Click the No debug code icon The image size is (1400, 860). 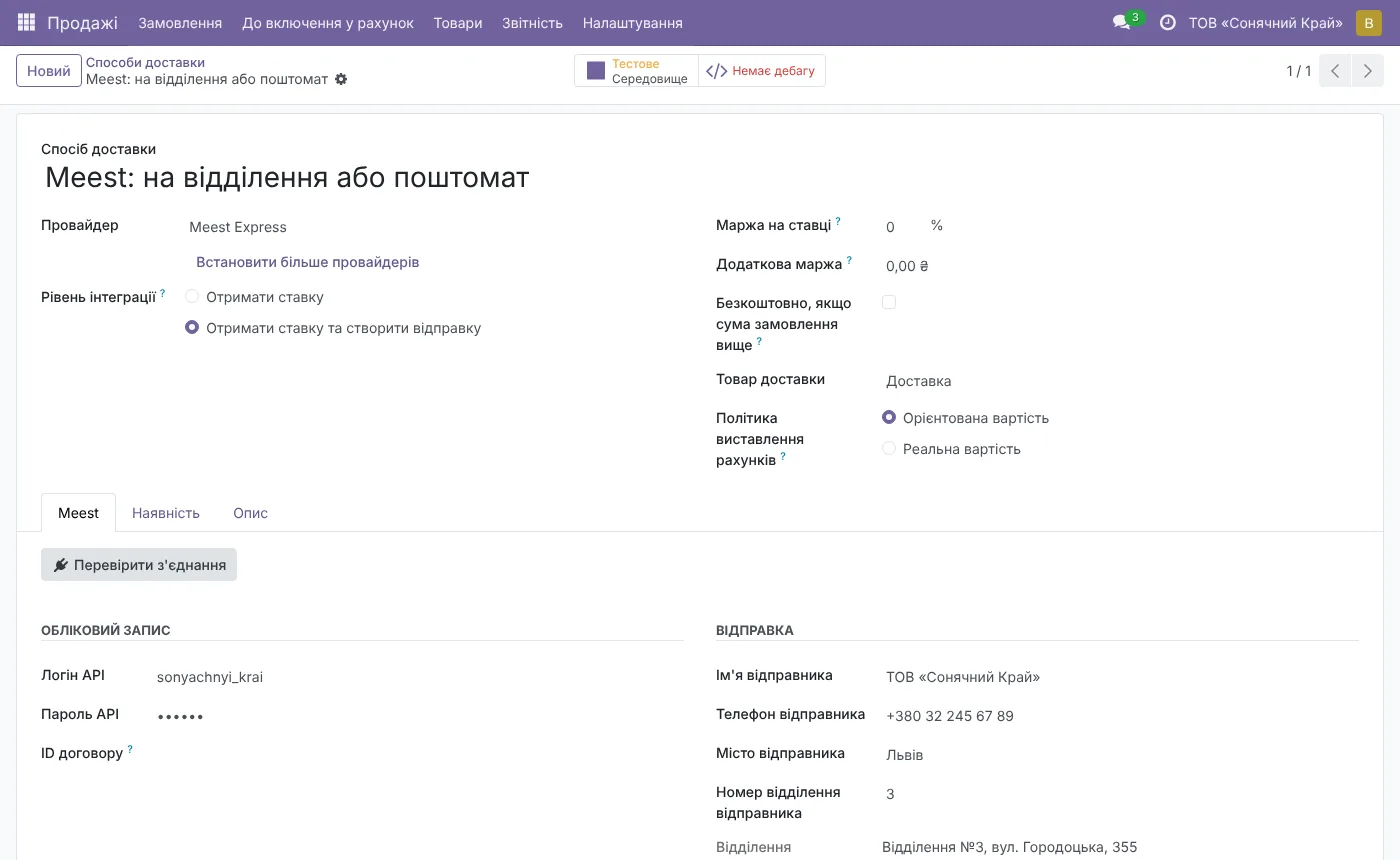(x=716, y=71)
